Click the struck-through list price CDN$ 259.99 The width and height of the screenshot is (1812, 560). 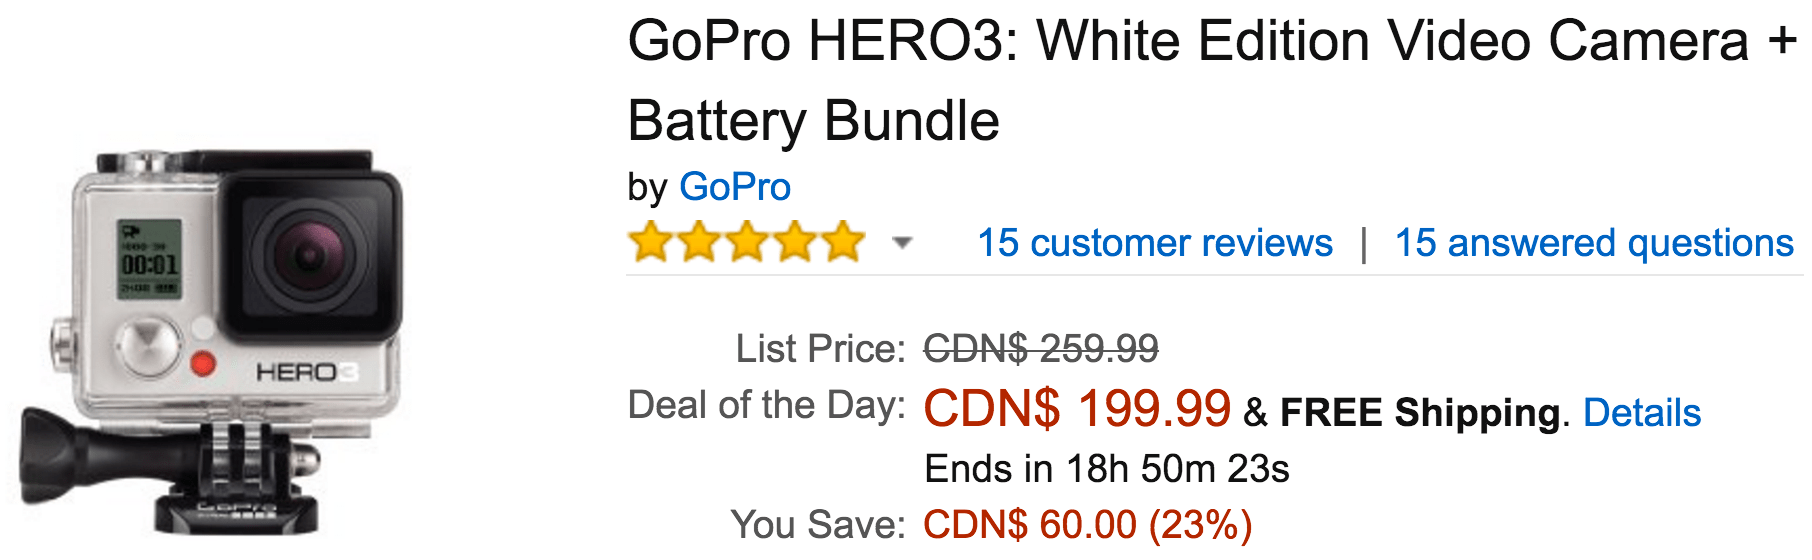point(1041,349)
